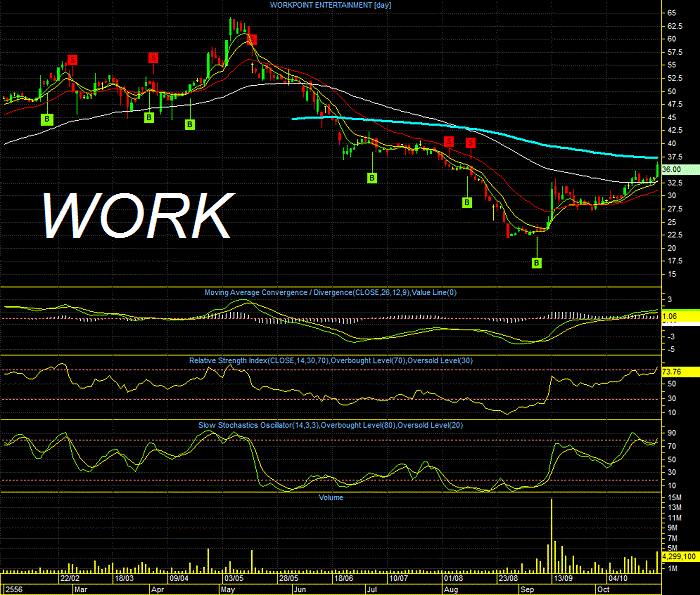Image resolution: width=700 pixels, height=595 pixels.
Task: Click the 18/03 date label
Action: 124,578
